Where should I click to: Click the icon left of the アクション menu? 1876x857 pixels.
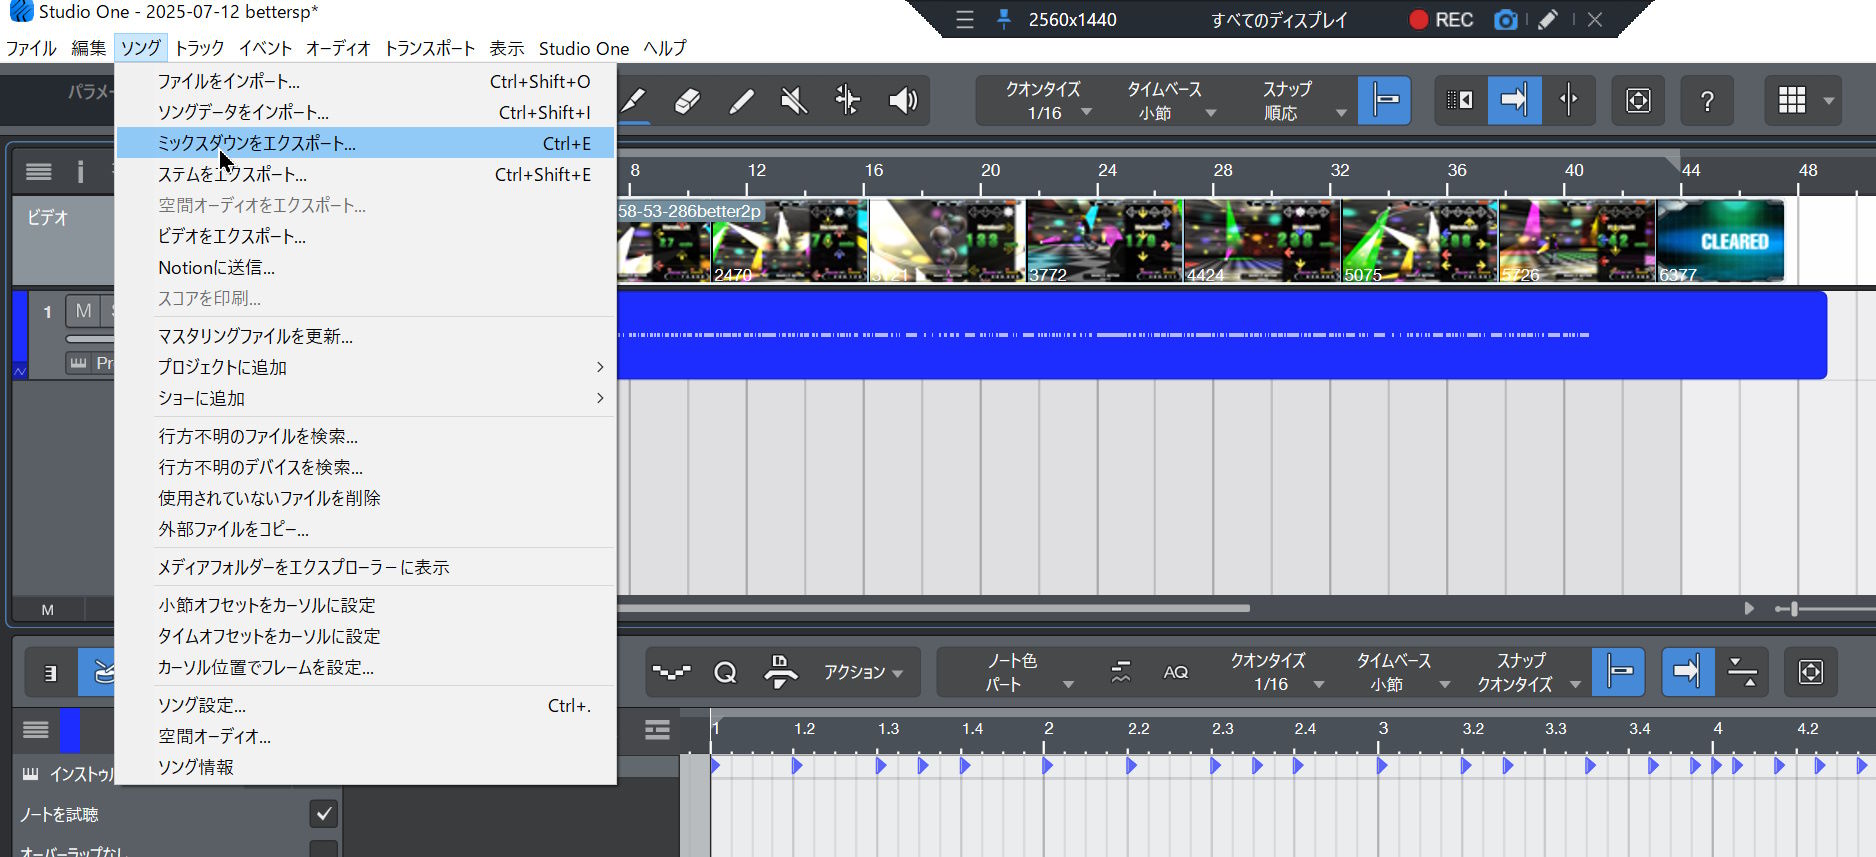tap(780, 672)
